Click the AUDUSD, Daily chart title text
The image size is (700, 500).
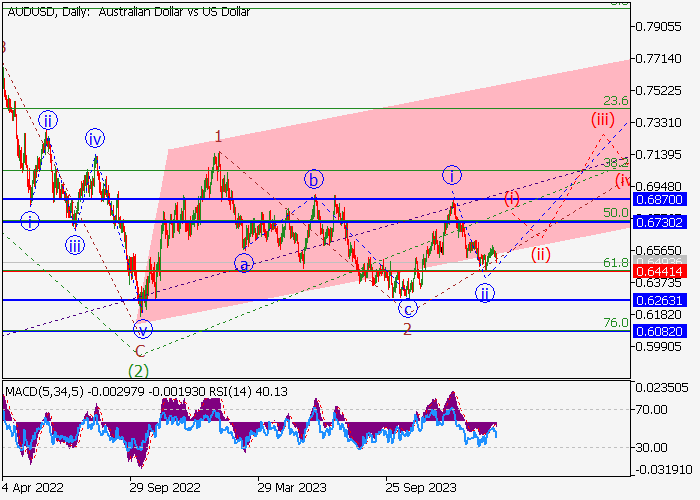click(x=129, y=12)
